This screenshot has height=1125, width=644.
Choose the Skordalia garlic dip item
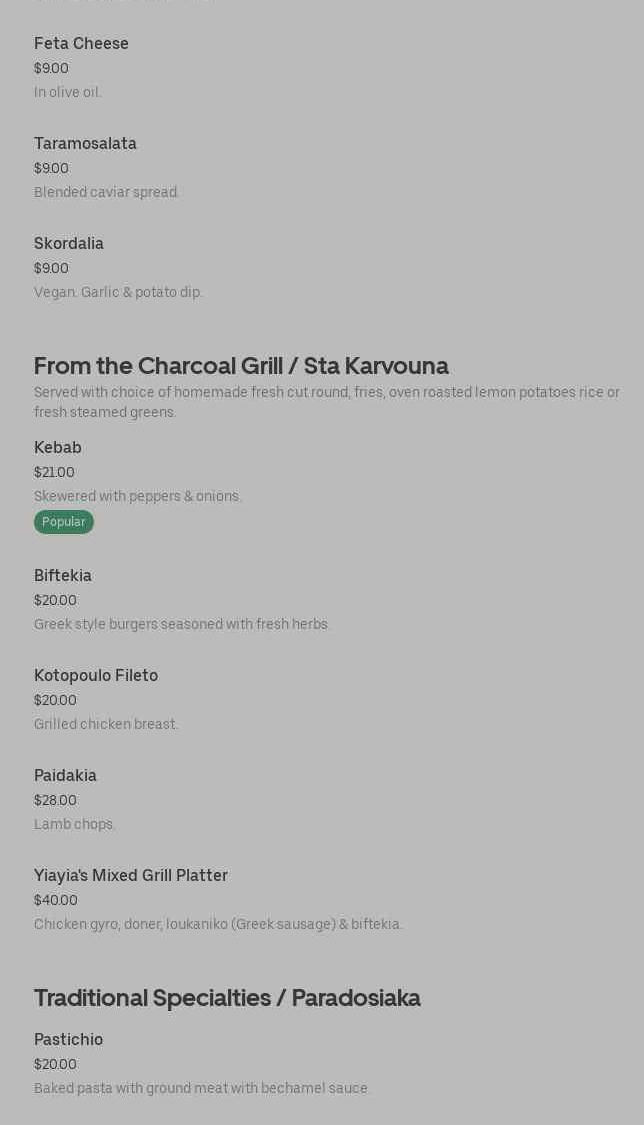click(x=69, y=244)
